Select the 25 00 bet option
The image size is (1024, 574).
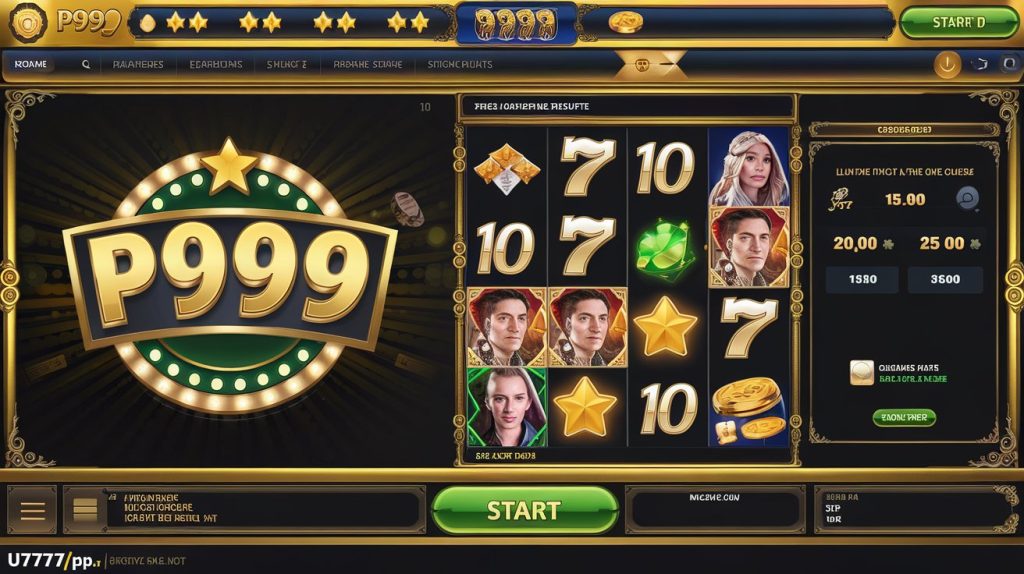tap(949, 244)
